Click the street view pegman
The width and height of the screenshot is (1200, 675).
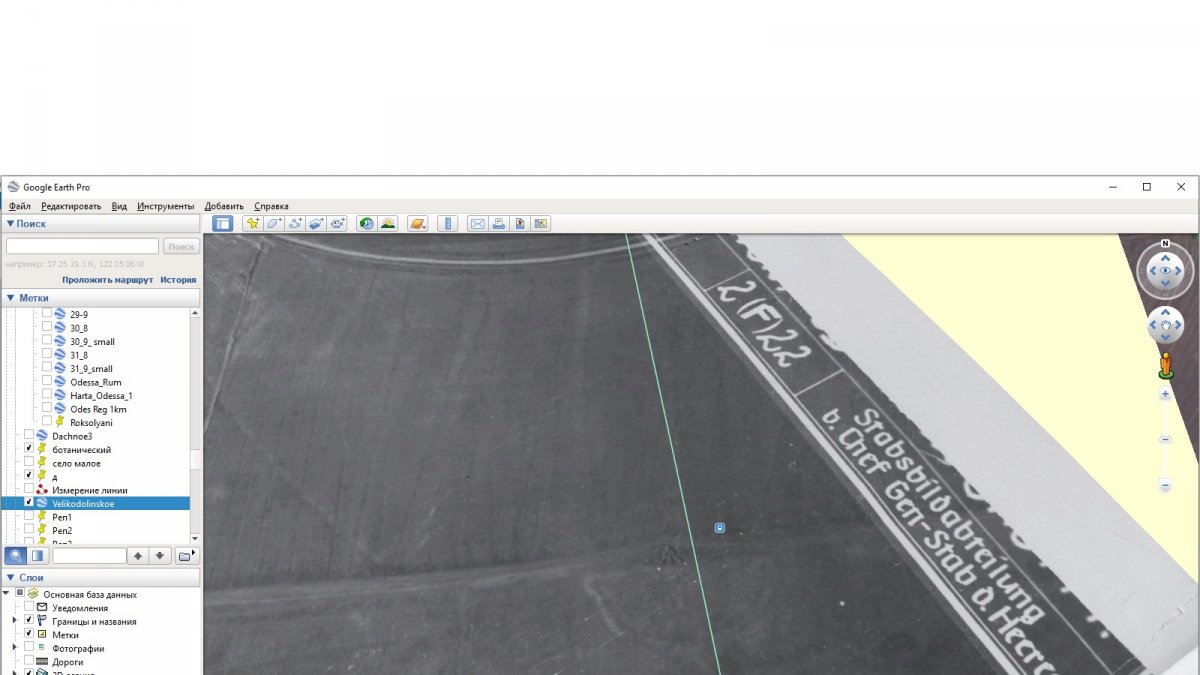tap(1165, 365)
